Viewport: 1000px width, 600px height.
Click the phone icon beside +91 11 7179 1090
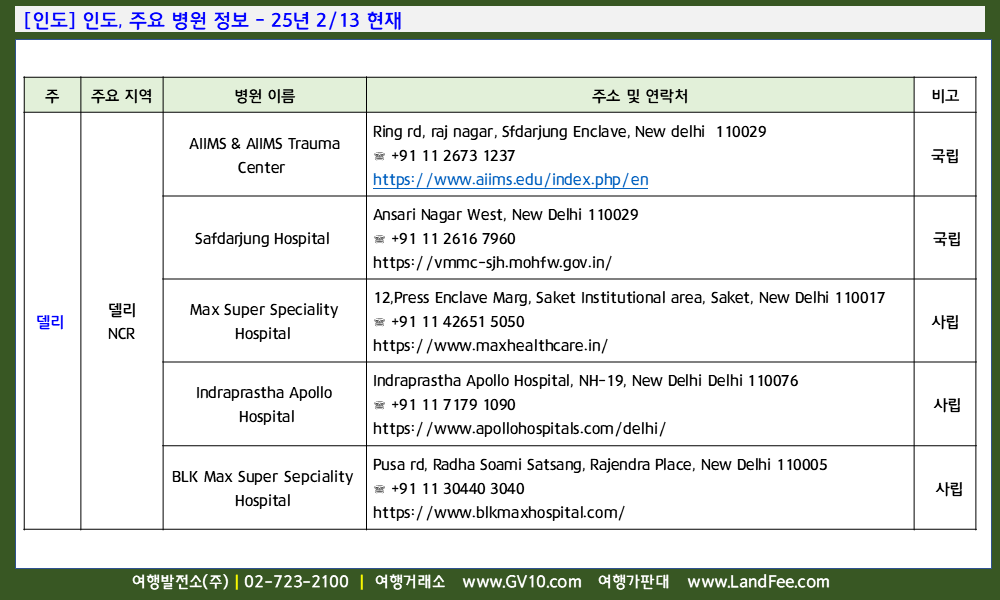379,405
